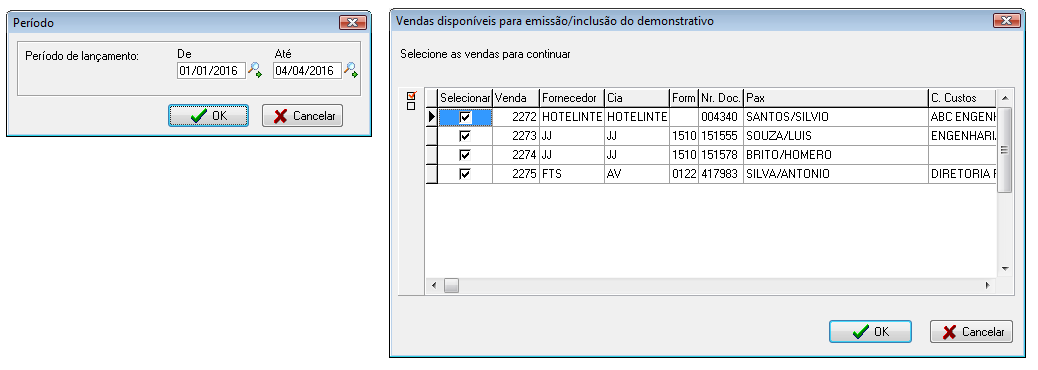Click fornecedor cell FTS
The width and height of the screenshot is (1038, 370).
pos(571,174)
